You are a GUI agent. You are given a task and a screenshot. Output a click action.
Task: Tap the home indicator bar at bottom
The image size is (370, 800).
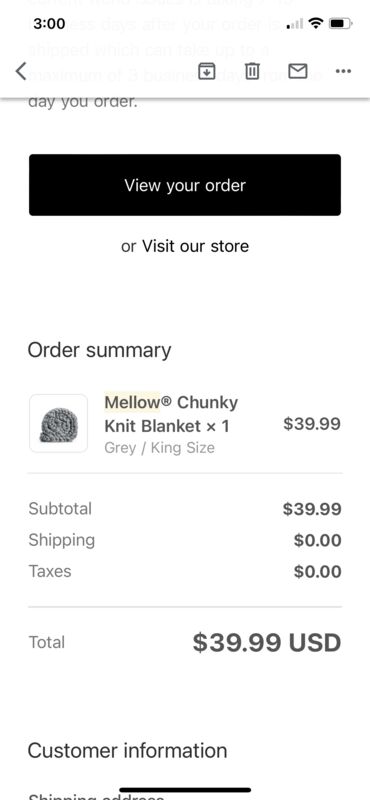(185, 790)
